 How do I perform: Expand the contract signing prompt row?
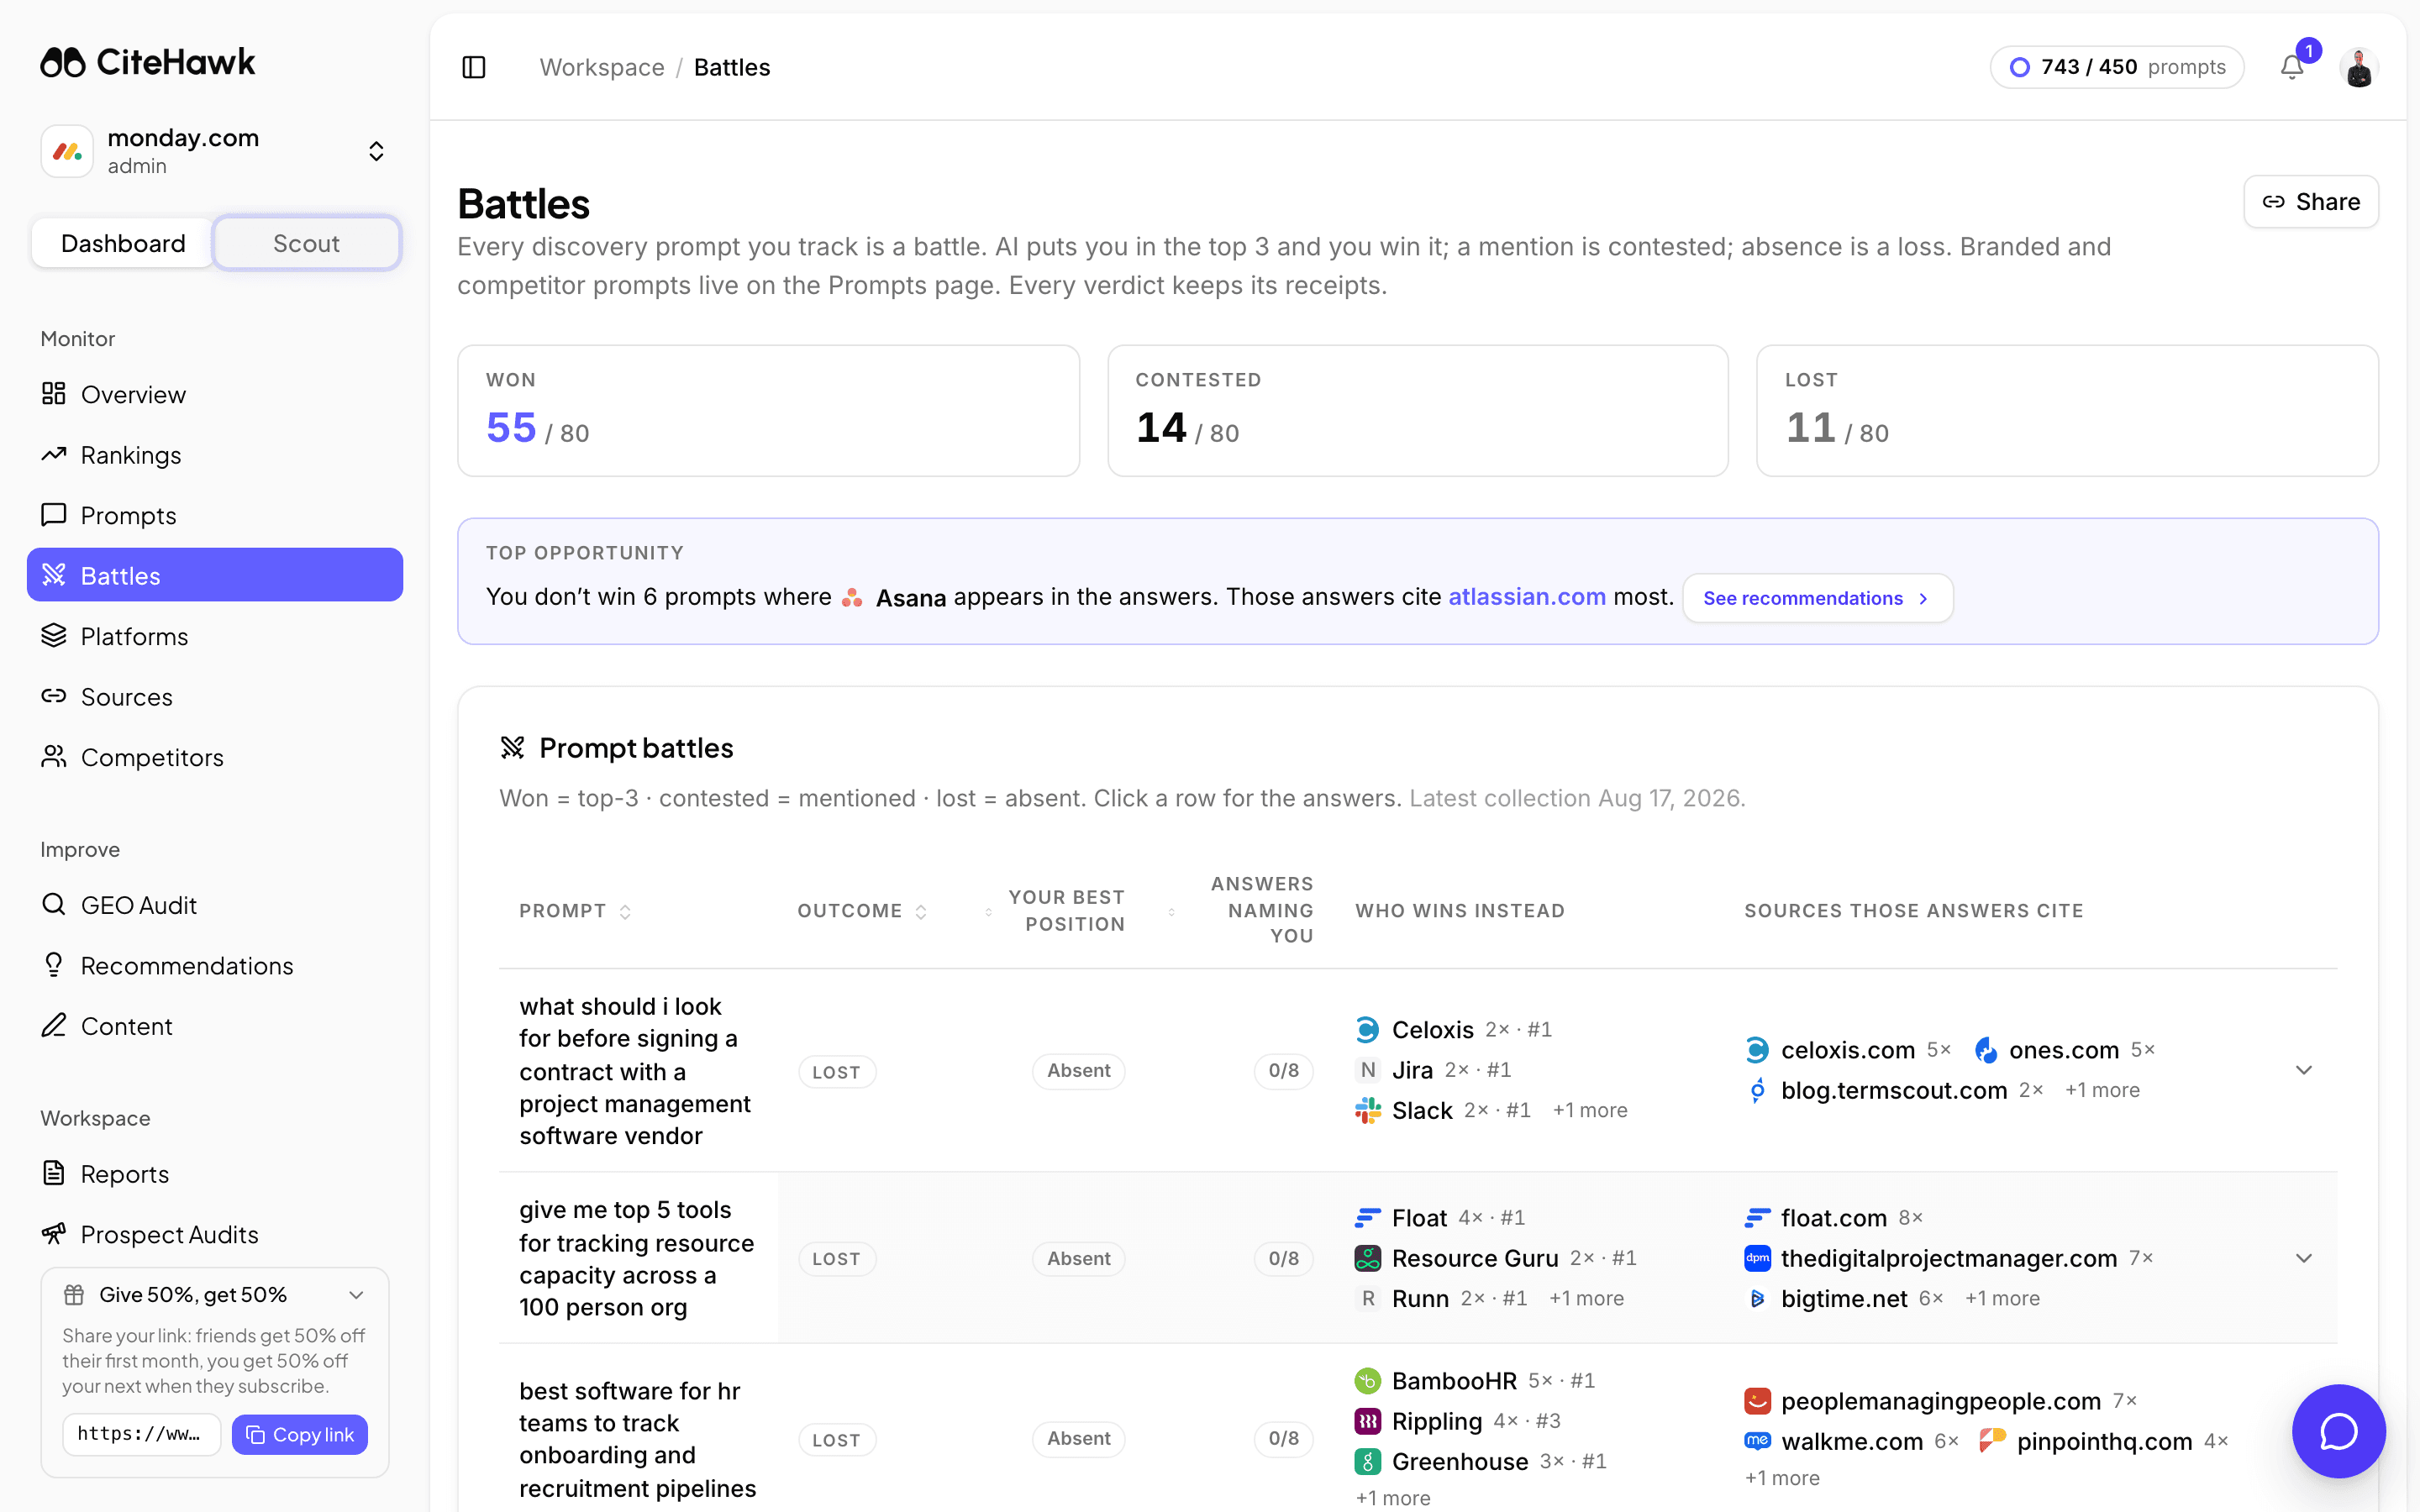point(2304,1070)
